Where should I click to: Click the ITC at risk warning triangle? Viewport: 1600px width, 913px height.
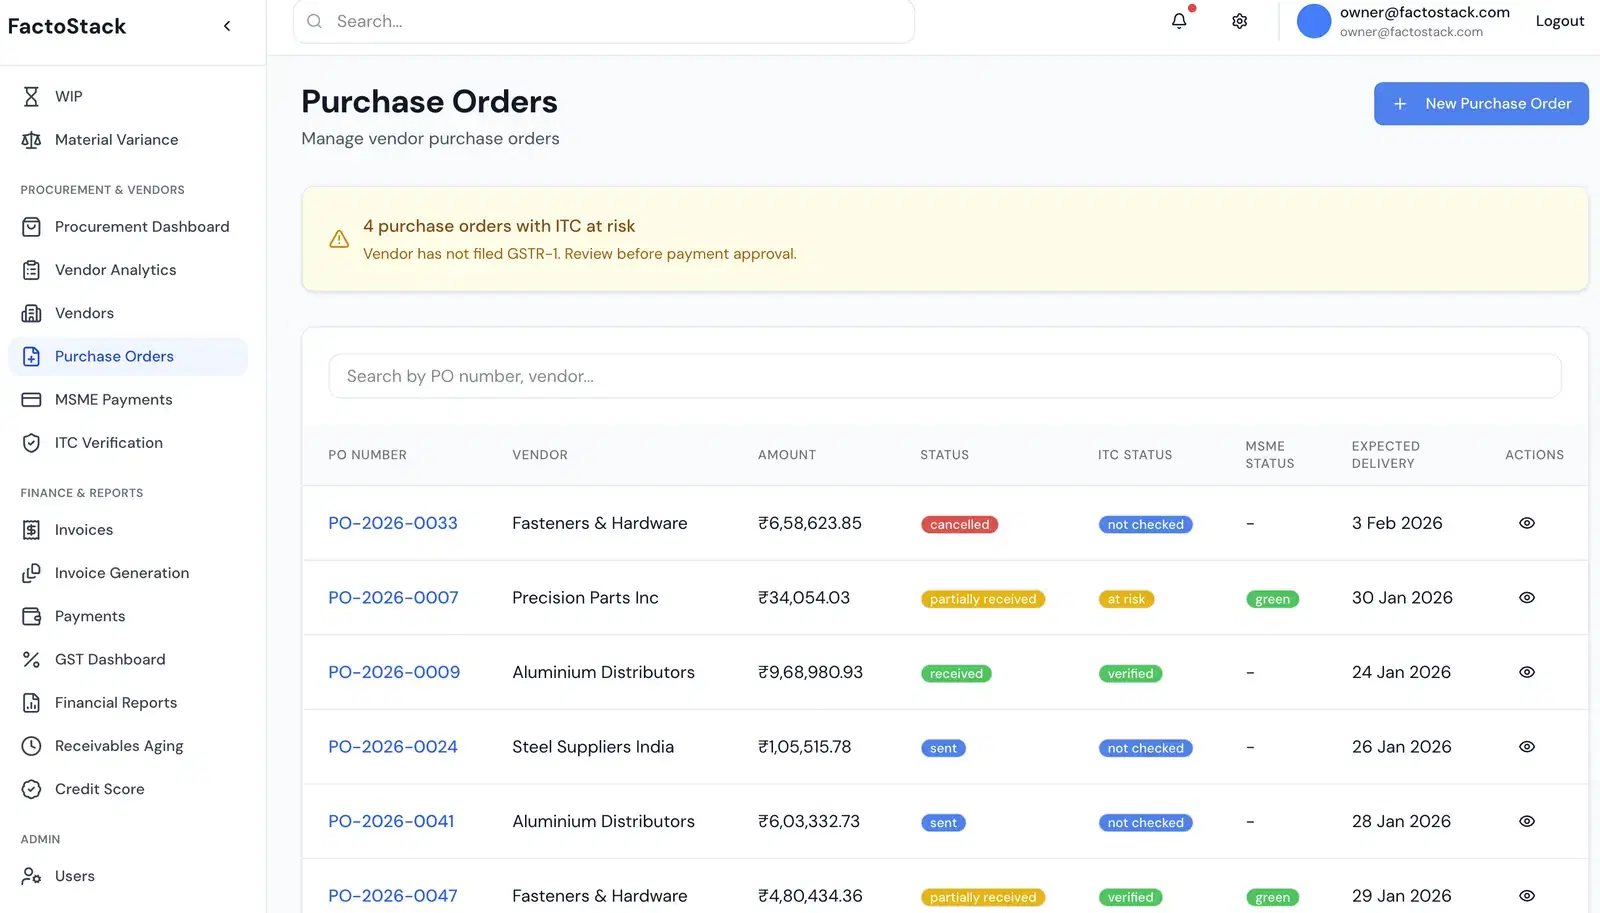pyautogui.click(x=339, y=239)
